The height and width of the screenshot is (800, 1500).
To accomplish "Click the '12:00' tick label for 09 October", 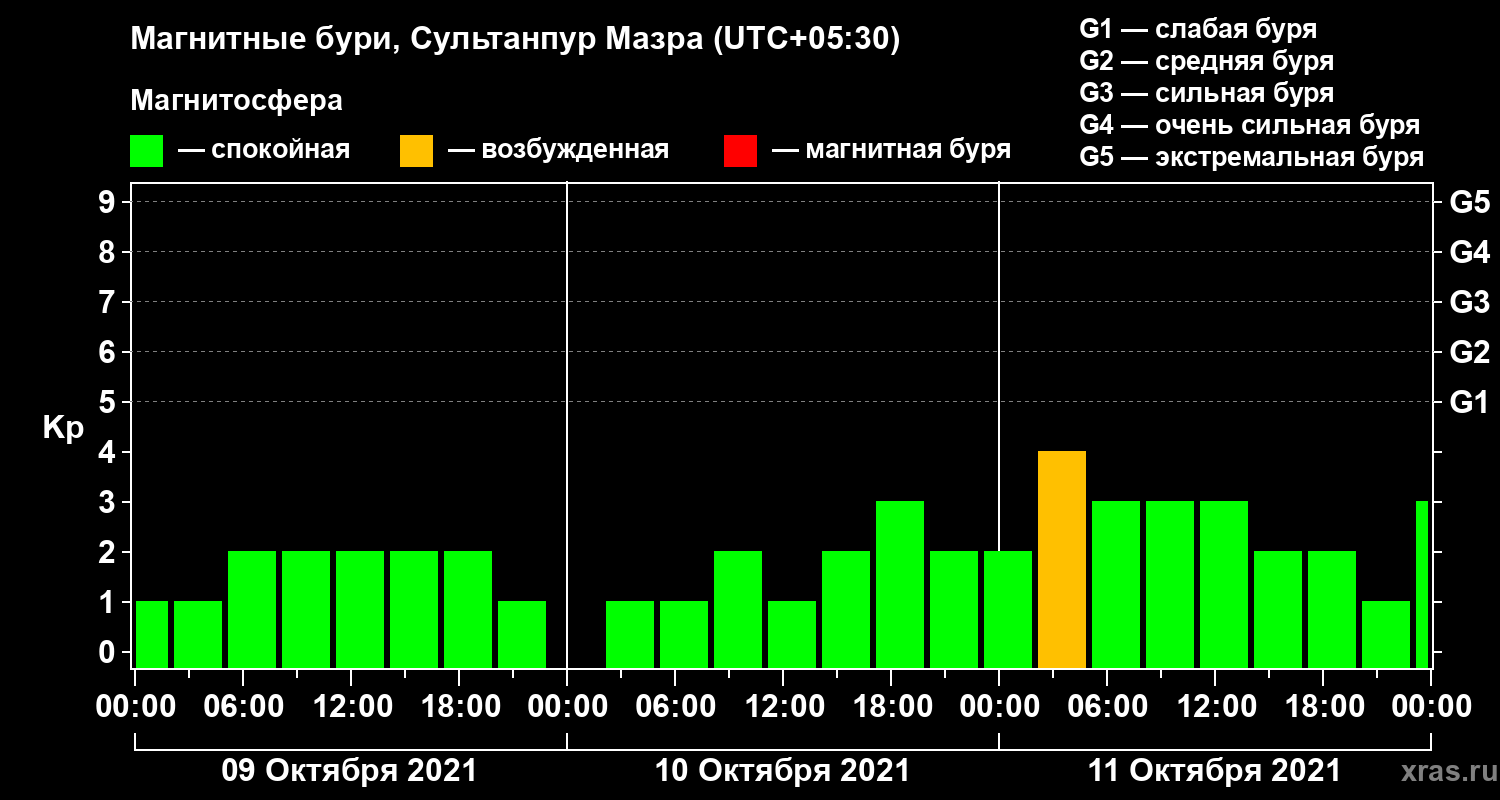I will pyautogui.click(x=351, y=707).
